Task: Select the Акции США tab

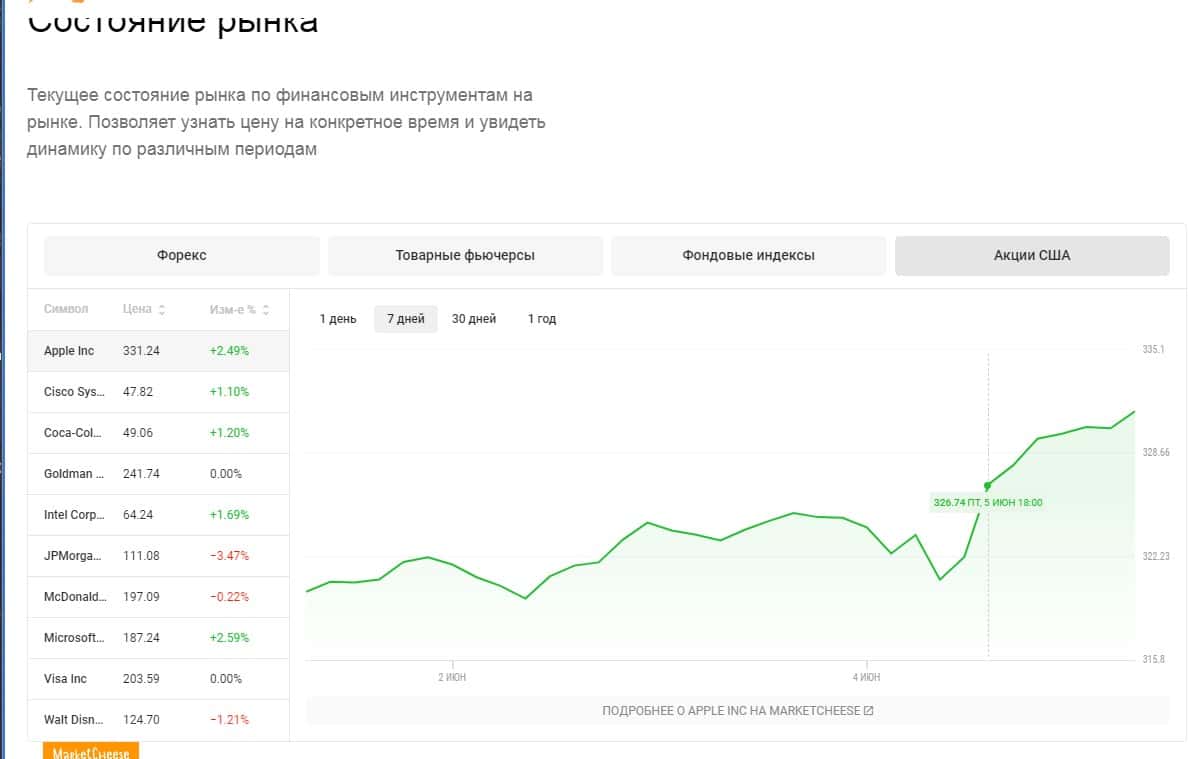Action: click(x=1032, y=255)
